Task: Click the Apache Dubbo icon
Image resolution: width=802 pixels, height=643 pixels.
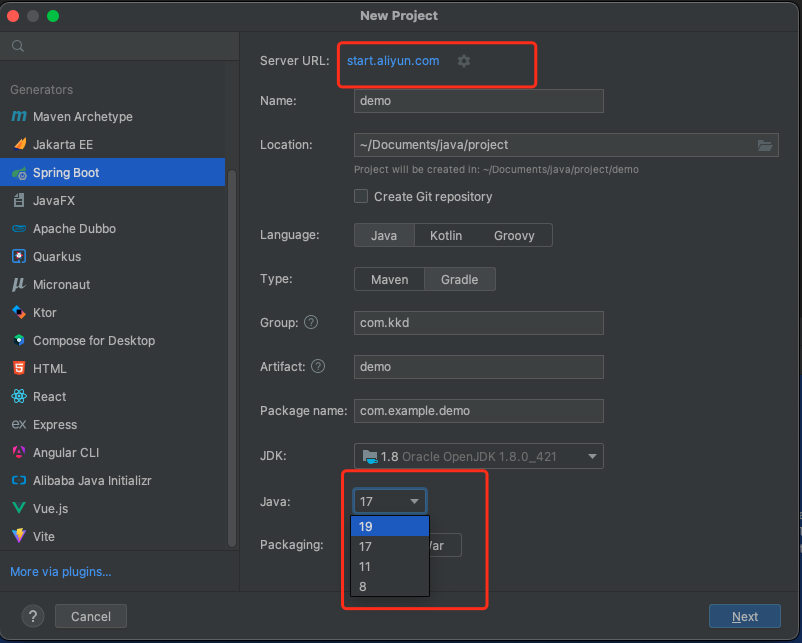Action: click(x=19, y=229)
